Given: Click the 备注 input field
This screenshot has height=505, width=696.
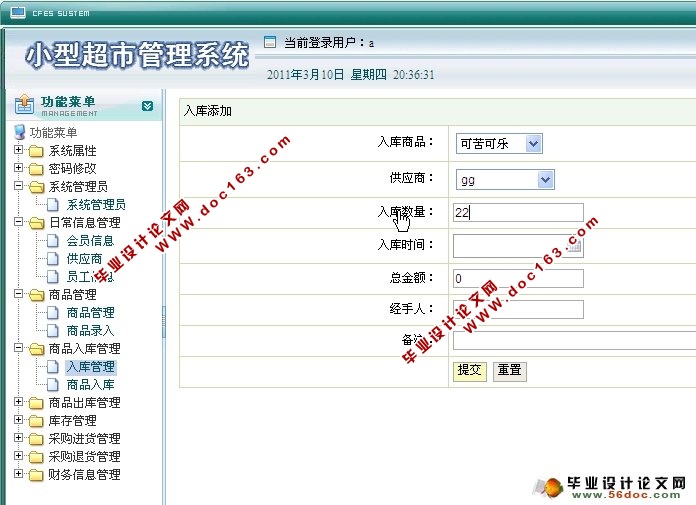Looking at the screenshot, I should (x=574, y=341).
